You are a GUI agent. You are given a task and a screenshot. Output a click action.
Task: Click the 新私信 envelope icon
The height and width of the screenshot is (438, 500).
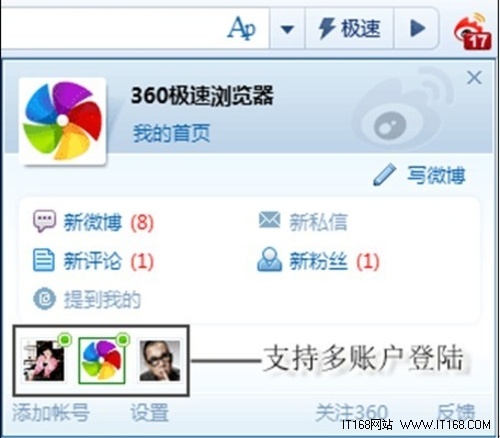[269, 220]
